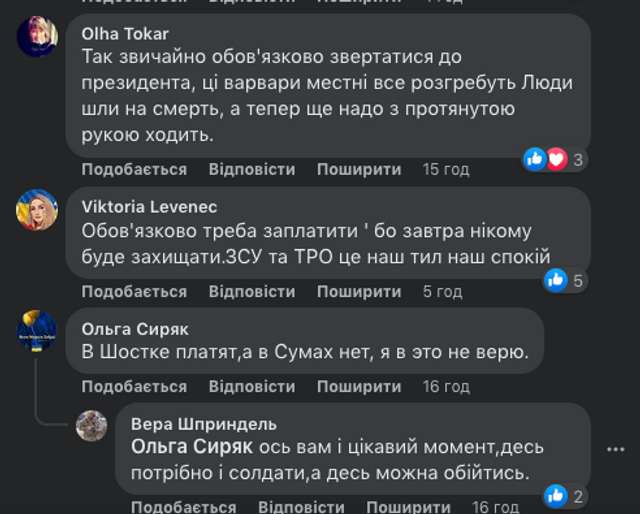Open Viktoria Levenec's avatar
Viewport: 640px width, 514px height.
(38, 210)
